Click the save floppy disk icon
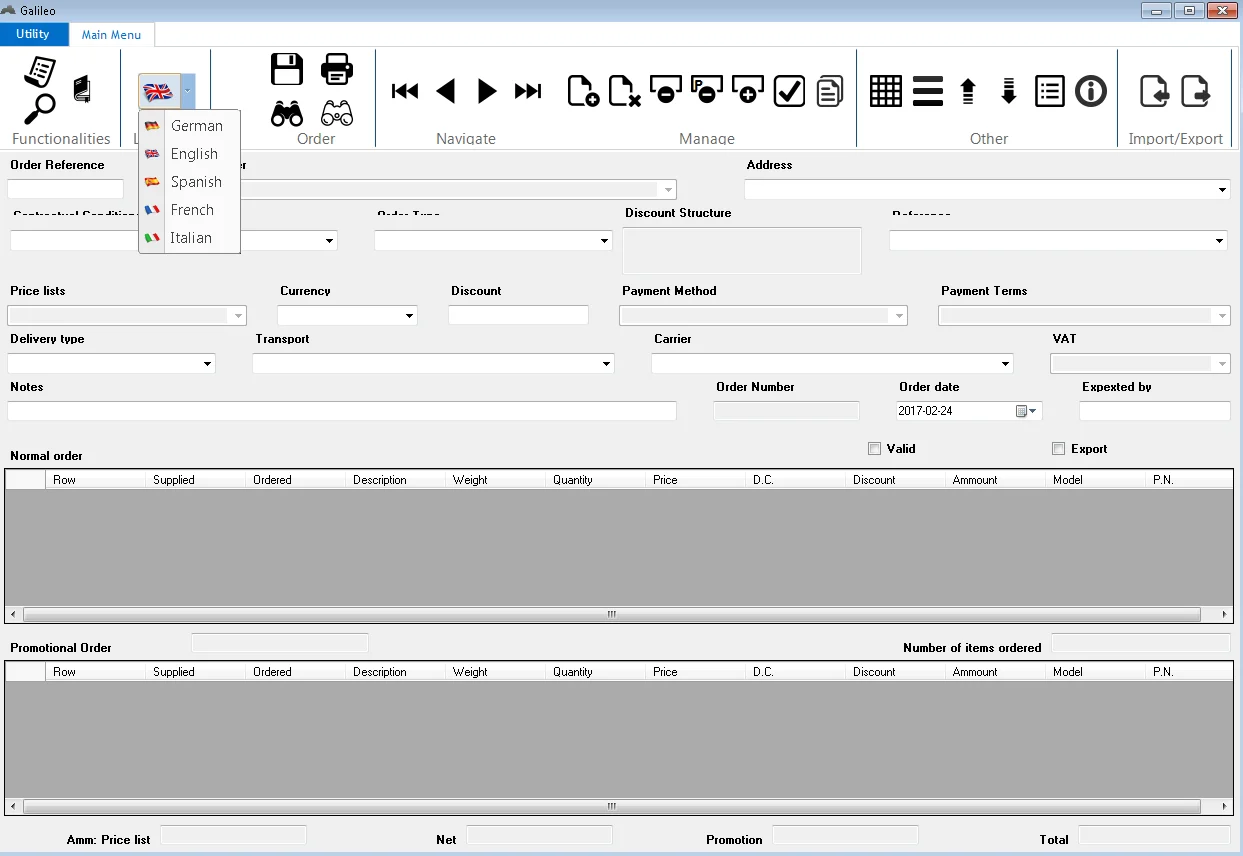Image resolution: width=1243 pixels, height=856 pixels. [x=287, y=69]
